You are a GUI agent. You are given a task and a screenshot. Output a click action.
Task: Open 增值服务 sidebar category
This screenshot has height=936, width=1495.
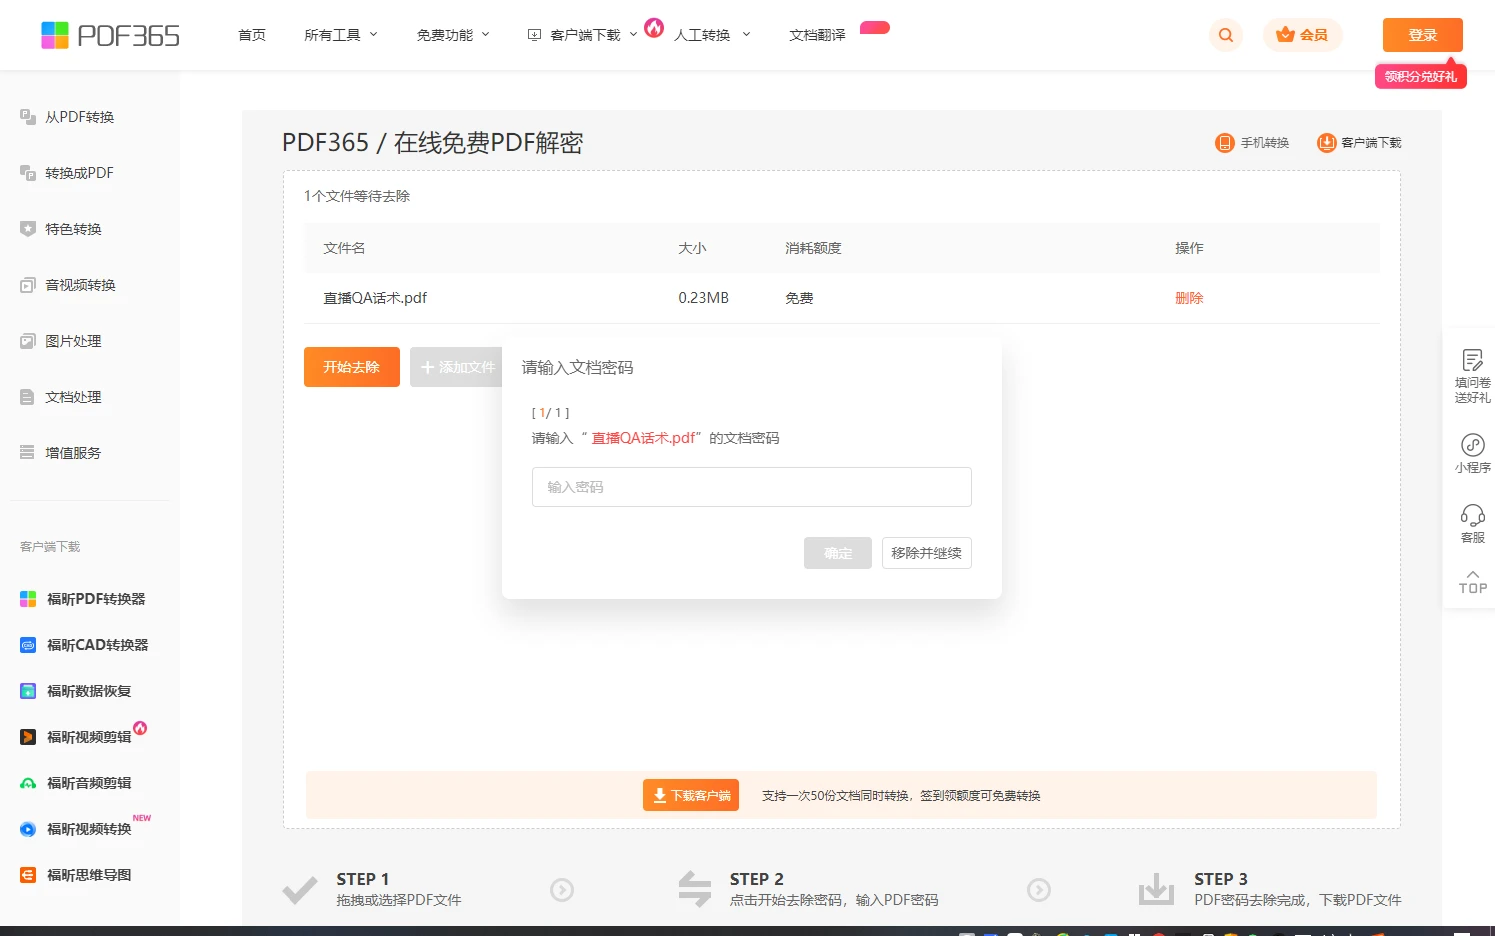(x=62, y=453)
